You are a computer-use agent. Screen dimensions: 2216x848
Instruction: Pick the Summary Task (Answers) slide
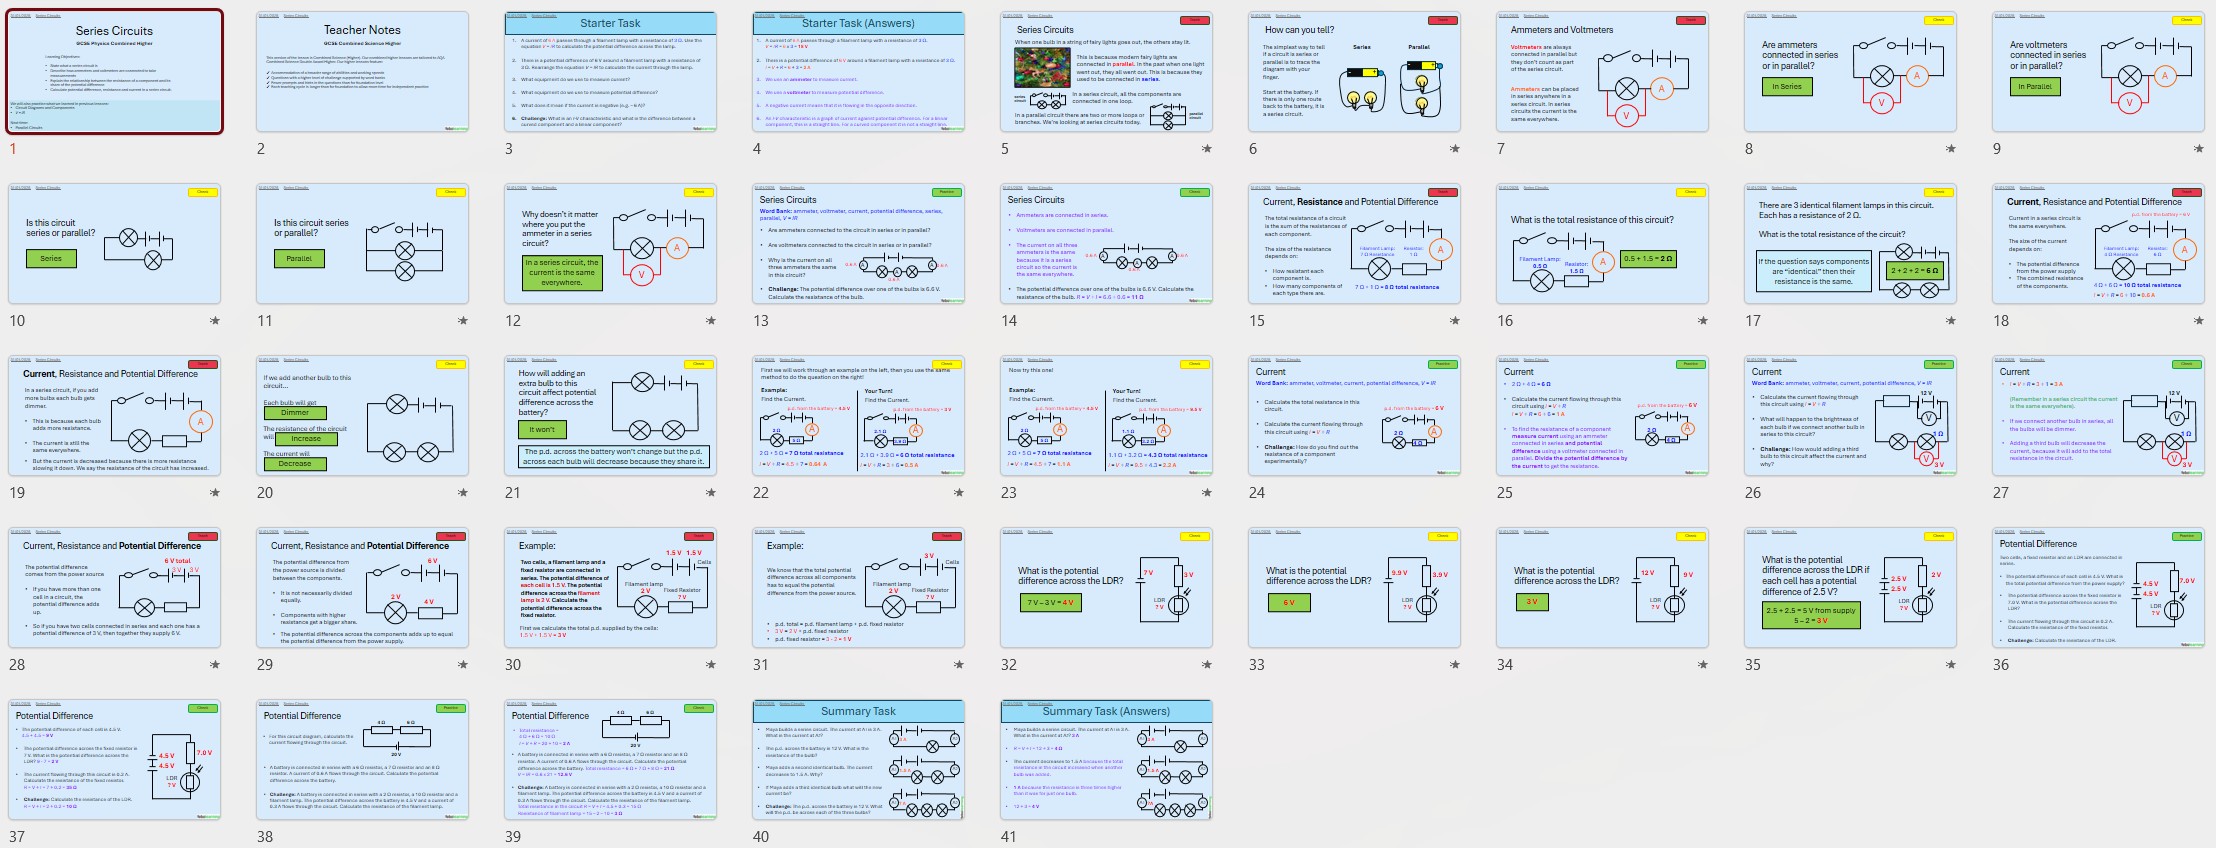[x=1106, y=760]
